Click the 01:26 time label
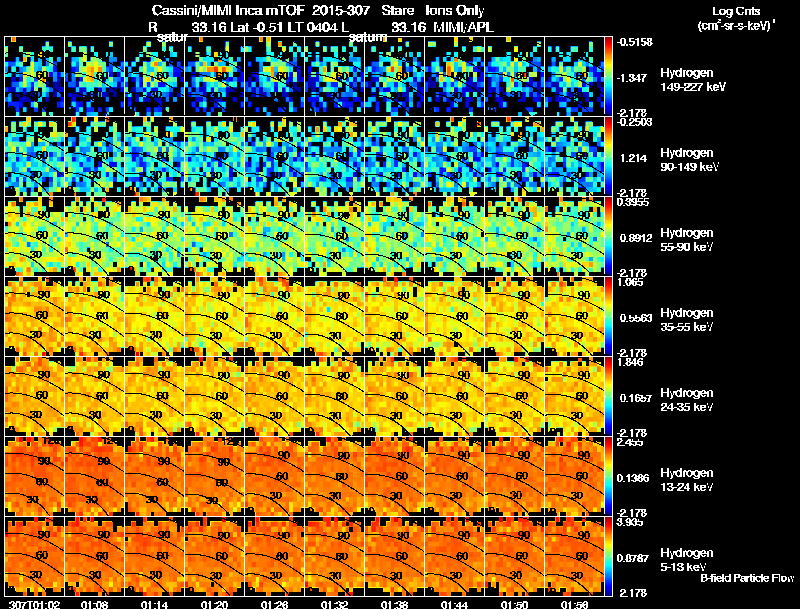Viewport: 800px width, 609px height. coord(274,604)
